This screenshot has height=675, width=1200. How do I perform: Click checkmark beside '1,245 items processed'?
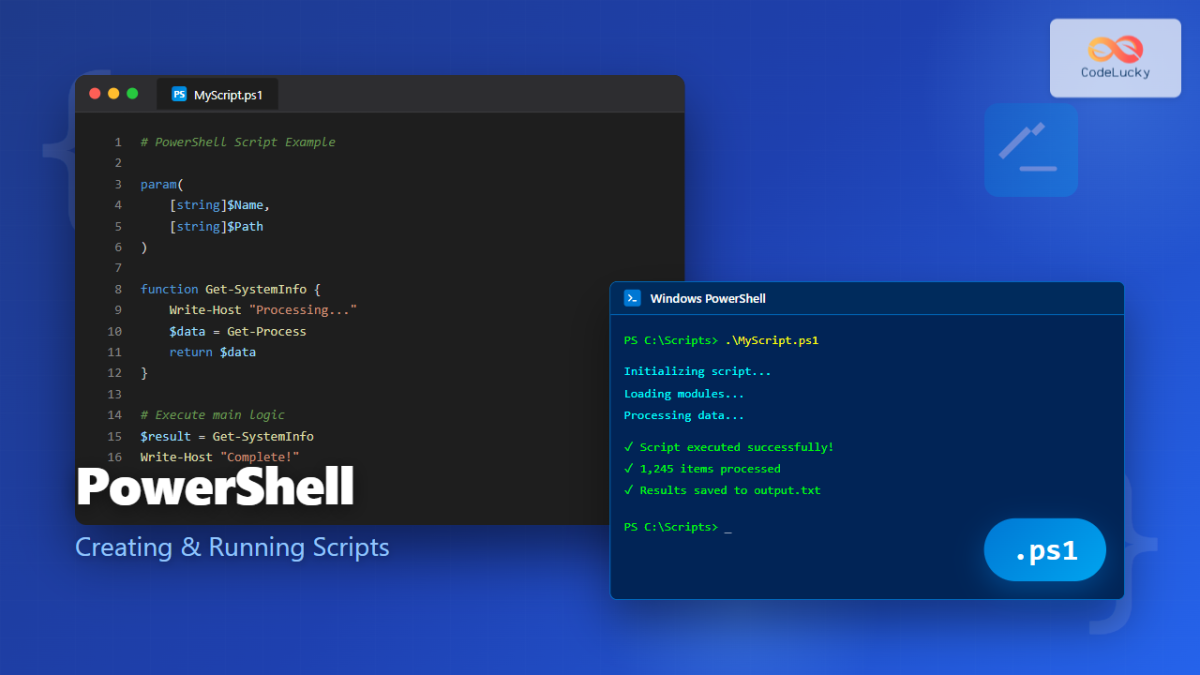point(628,468)
